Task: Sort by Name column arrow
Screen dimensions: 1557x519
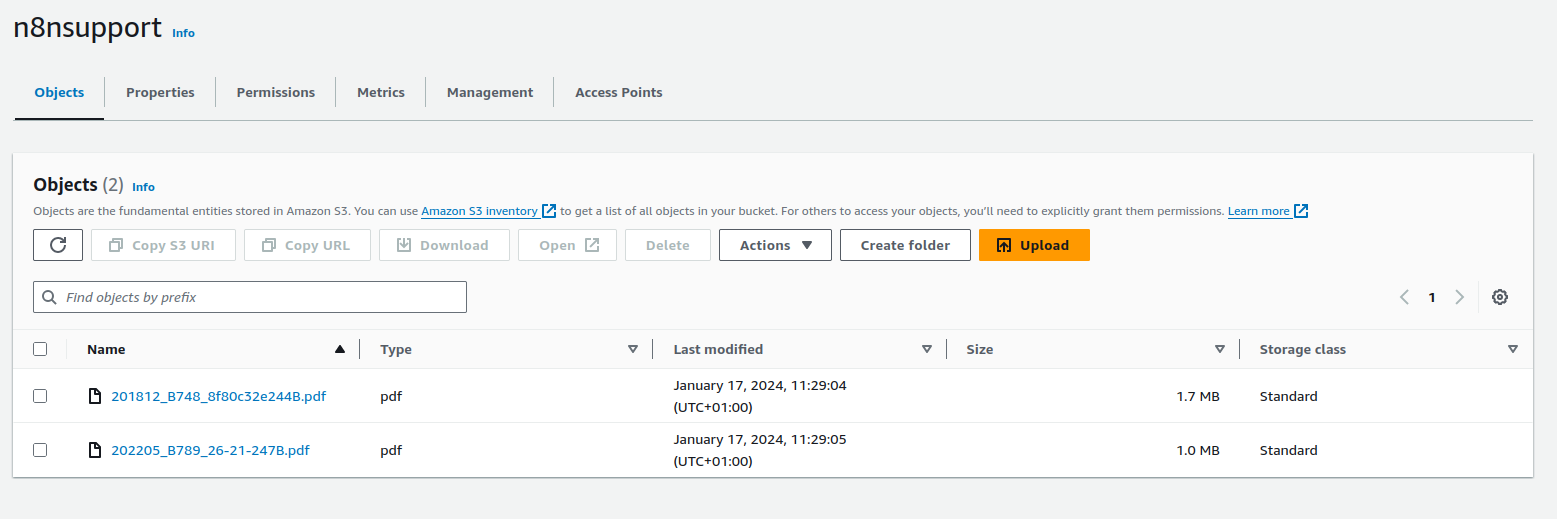Action: point(340,349)
